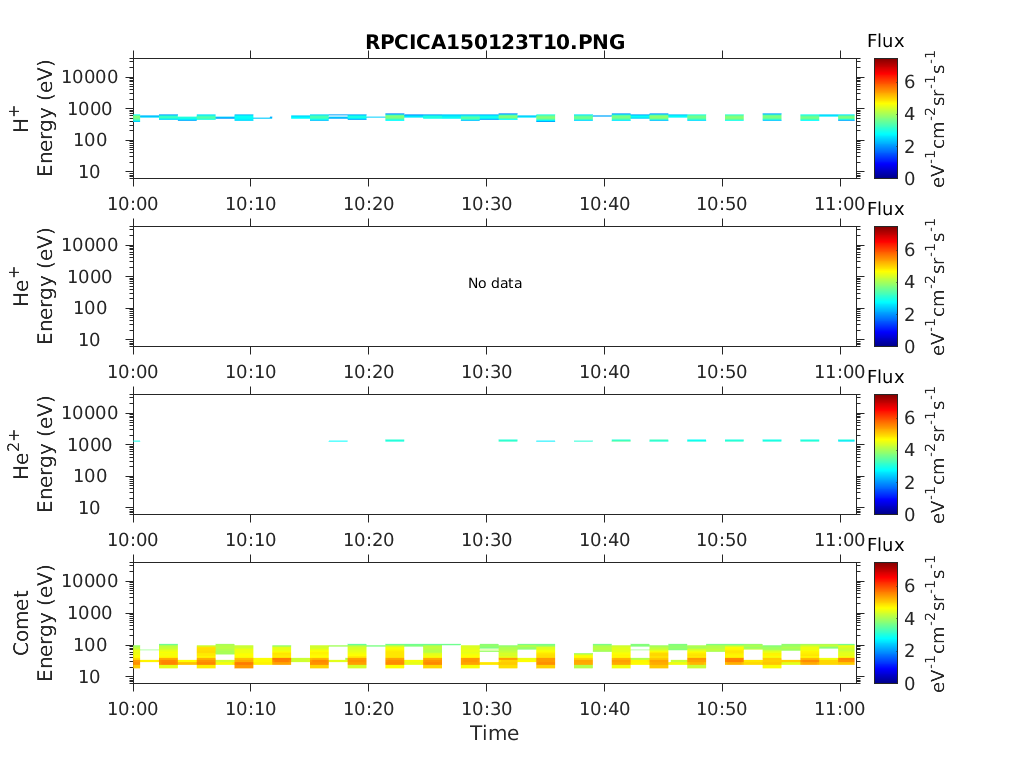Click the 1000 tick of He2+ panel

[x=90, y=445]
